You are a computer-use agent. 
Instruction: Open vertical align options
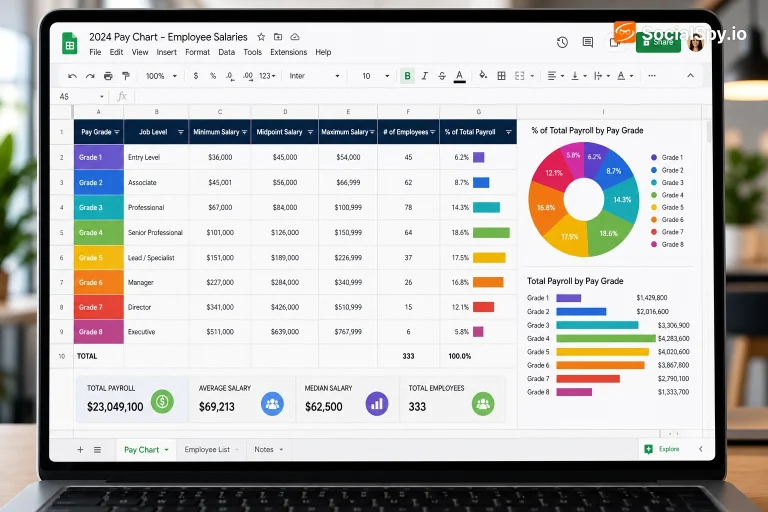(578, 76)
